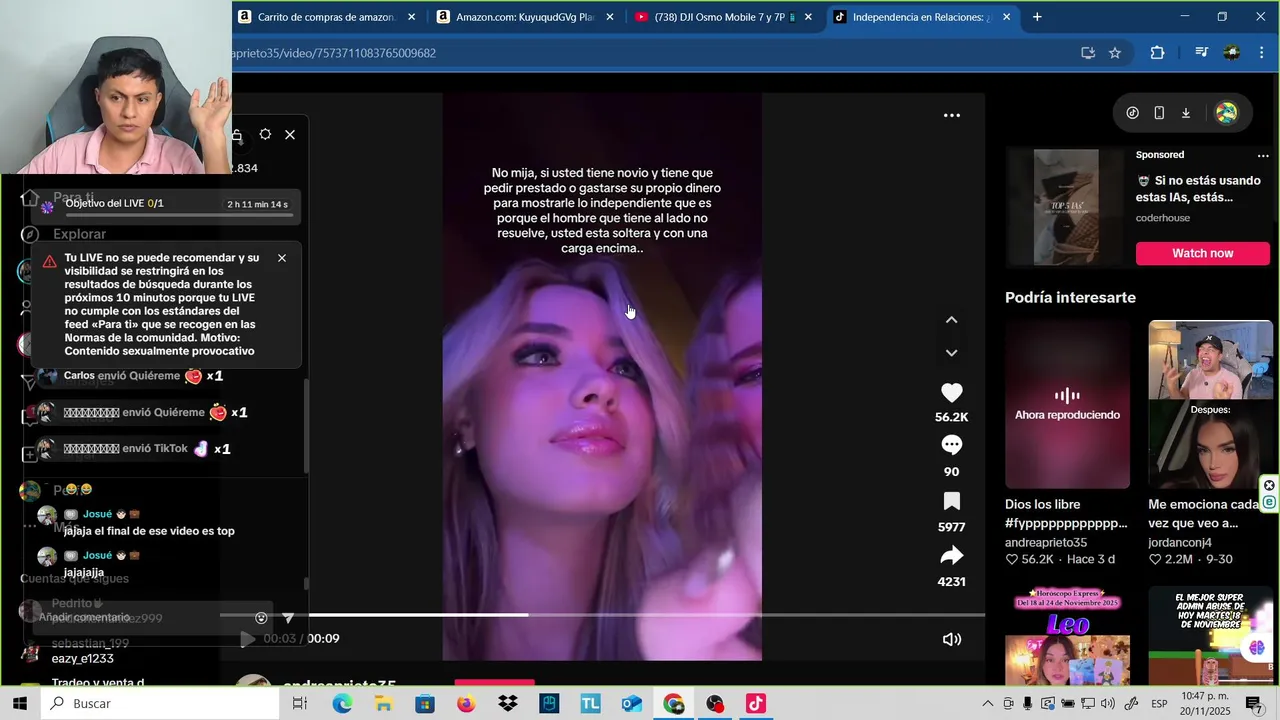This screenshot has height=720, width=1280.
Task: Mute the video with the speaker icon
Action: (x=952, y=639)
